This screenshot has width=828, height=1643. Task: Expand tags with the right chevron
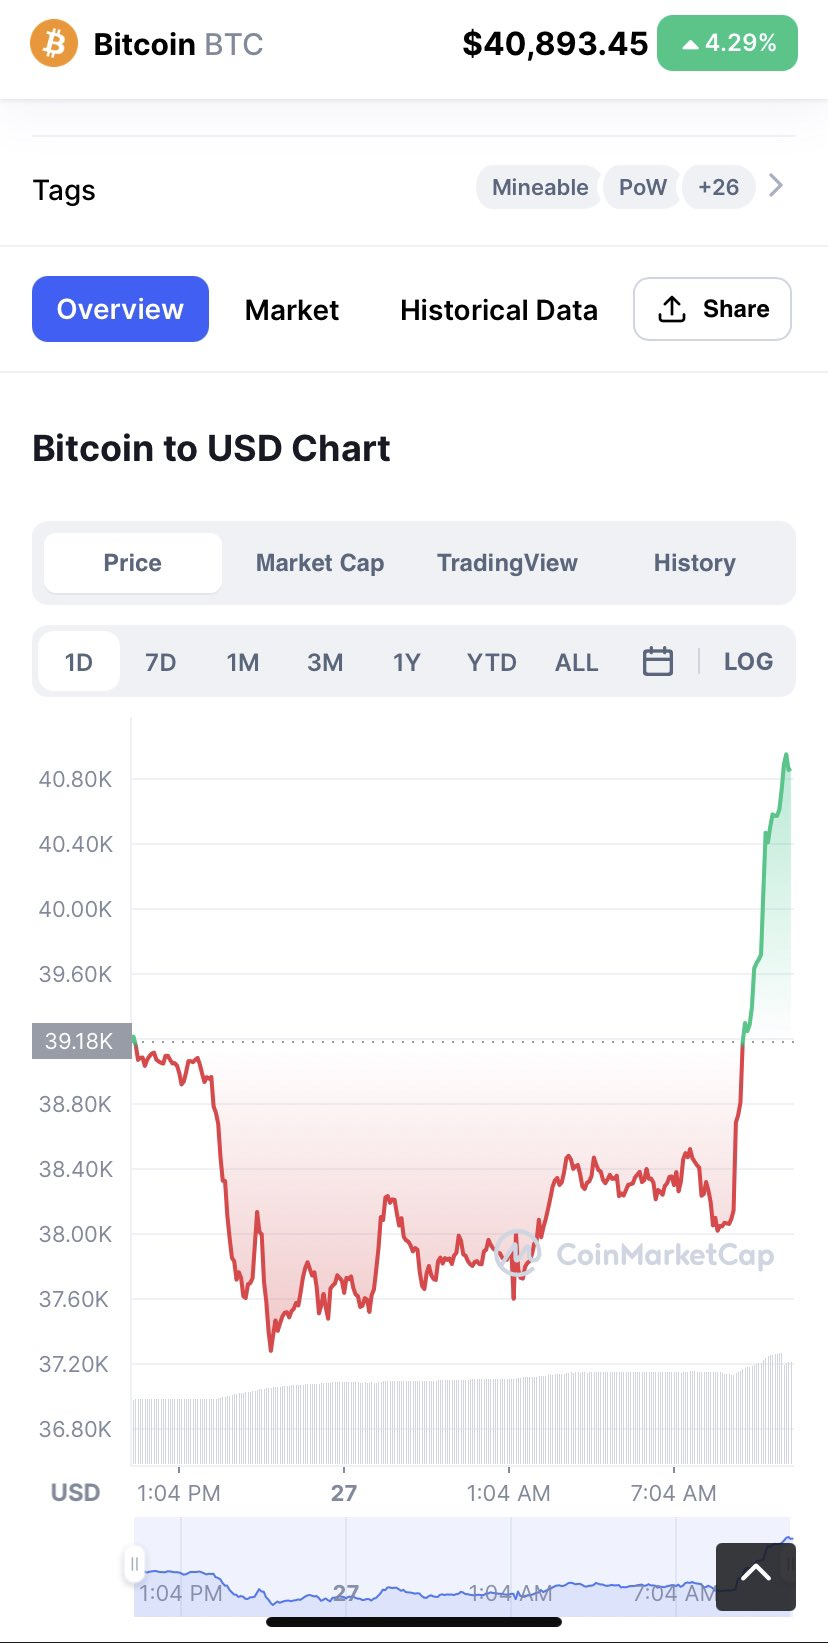click(776, 186)
